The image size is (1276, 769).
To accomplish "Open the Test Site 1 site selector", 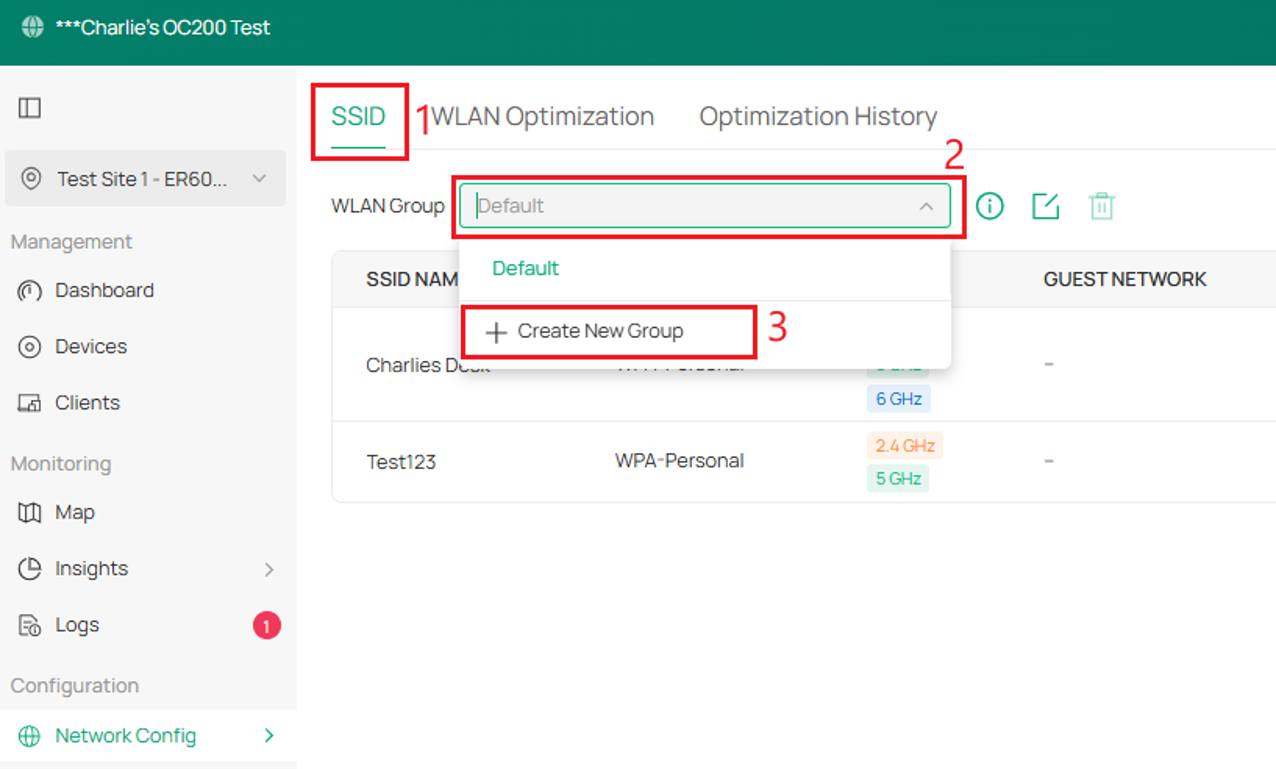I will pos(145,179).
